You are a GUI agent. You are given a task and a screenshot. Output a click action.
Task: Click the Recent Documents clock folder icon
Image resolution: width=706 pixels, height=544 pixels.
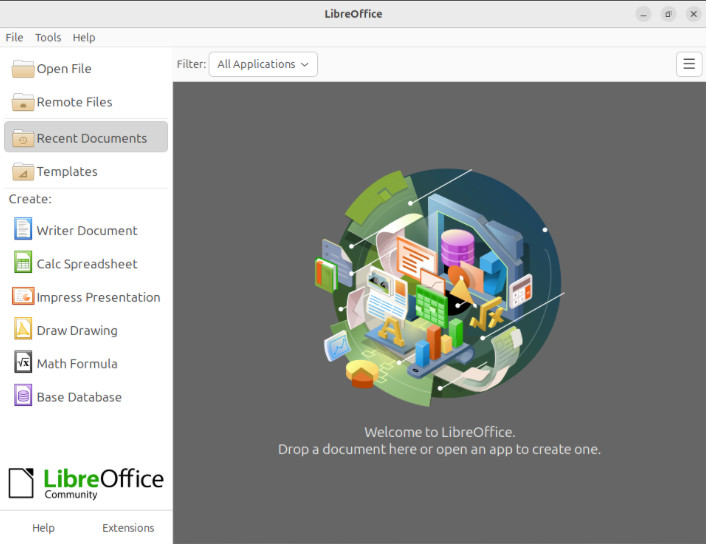tap(23, 138)
